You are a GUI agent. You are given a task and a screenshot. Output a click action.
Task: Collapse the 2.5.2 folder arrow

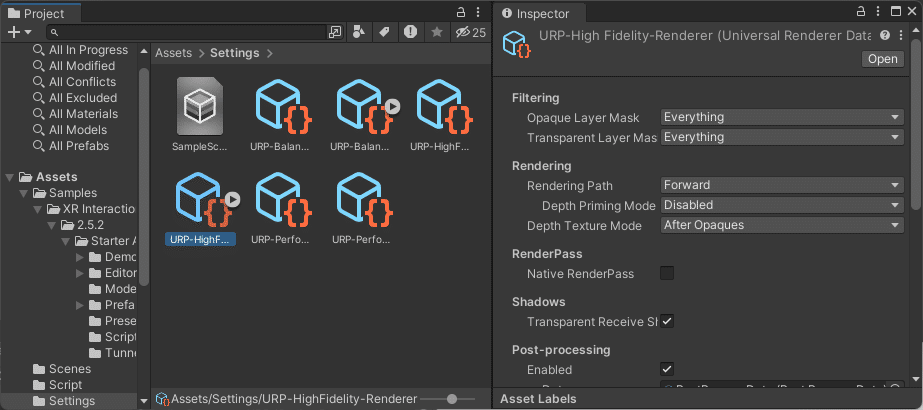52,225
